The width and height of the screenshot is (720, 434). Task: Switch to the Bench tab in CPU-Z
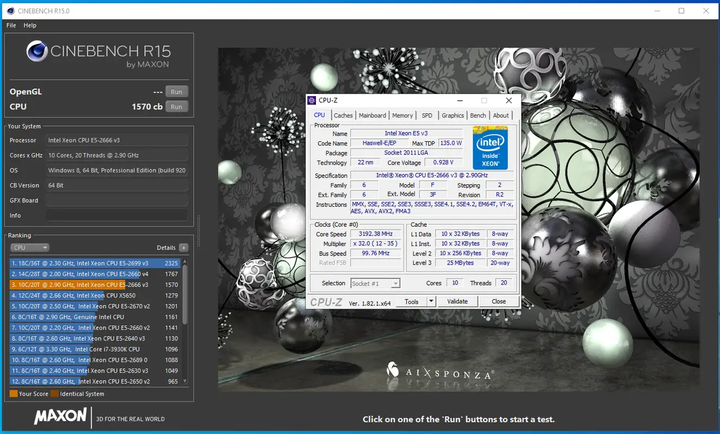[478, 116]
